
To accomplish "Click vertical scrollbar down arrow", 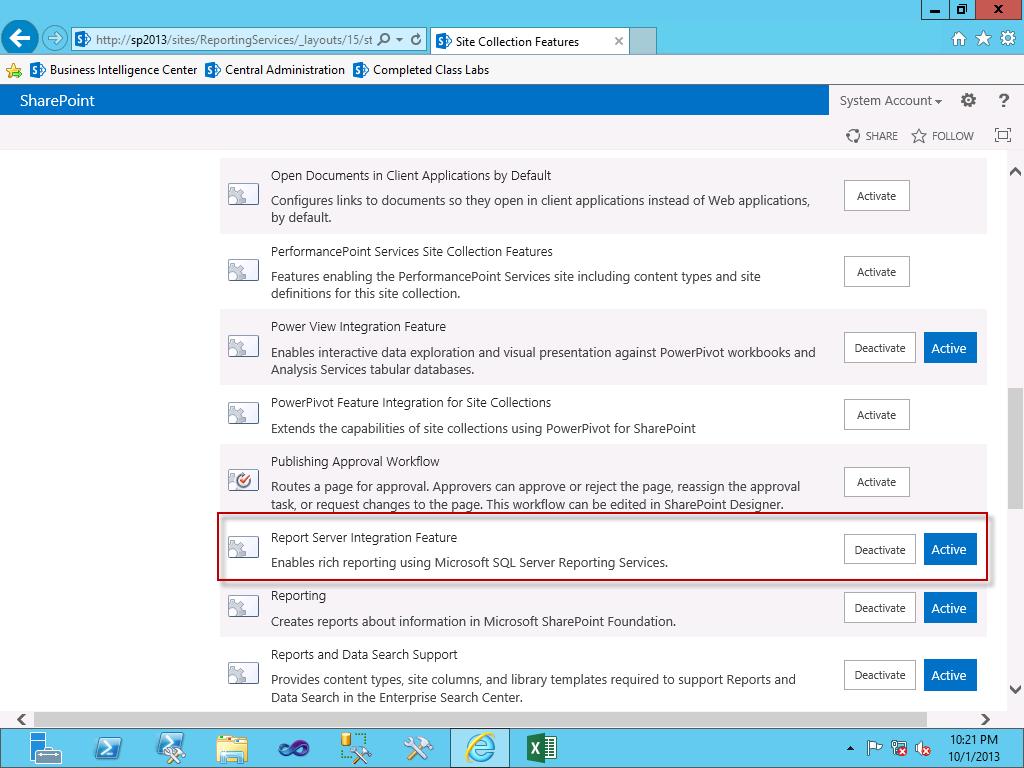I will coord(1015,689).
